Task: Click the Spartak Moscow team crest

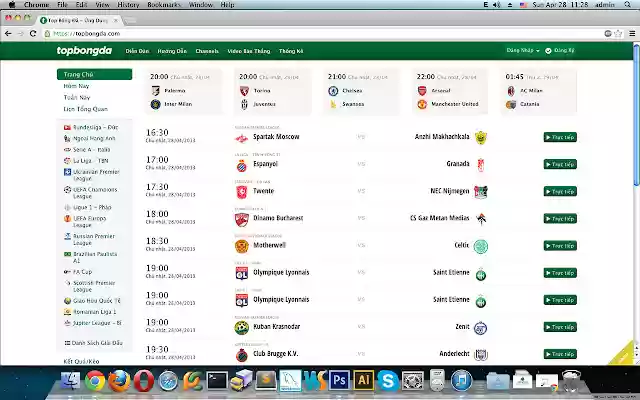Action: pos(242,138)
